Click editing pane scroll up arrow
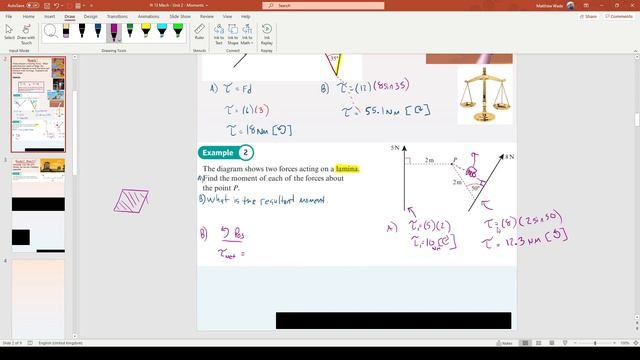 pyautogui.click(x=637, y=57)
